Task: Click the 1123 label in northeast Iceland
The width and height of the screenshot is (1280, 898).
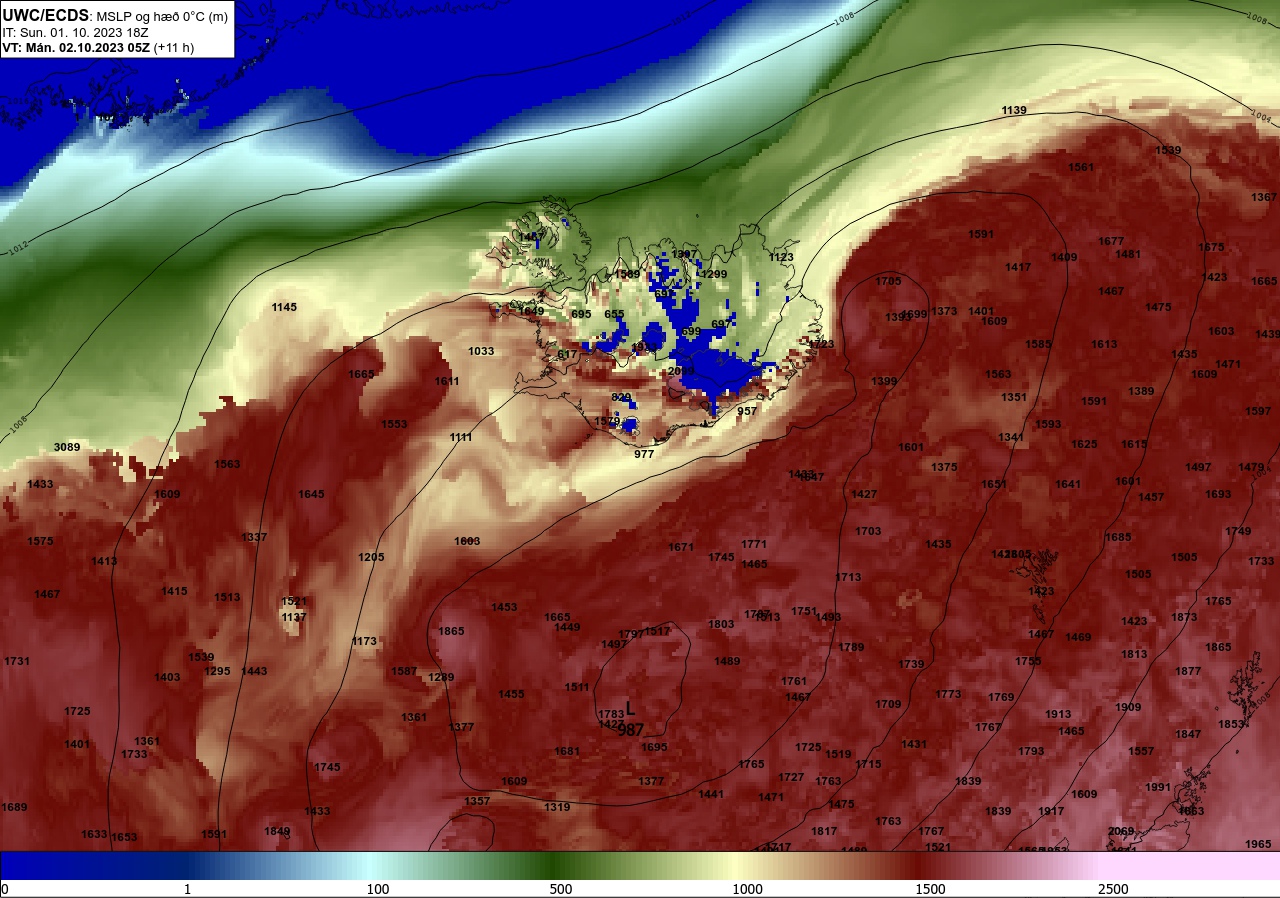Action: 781,257
